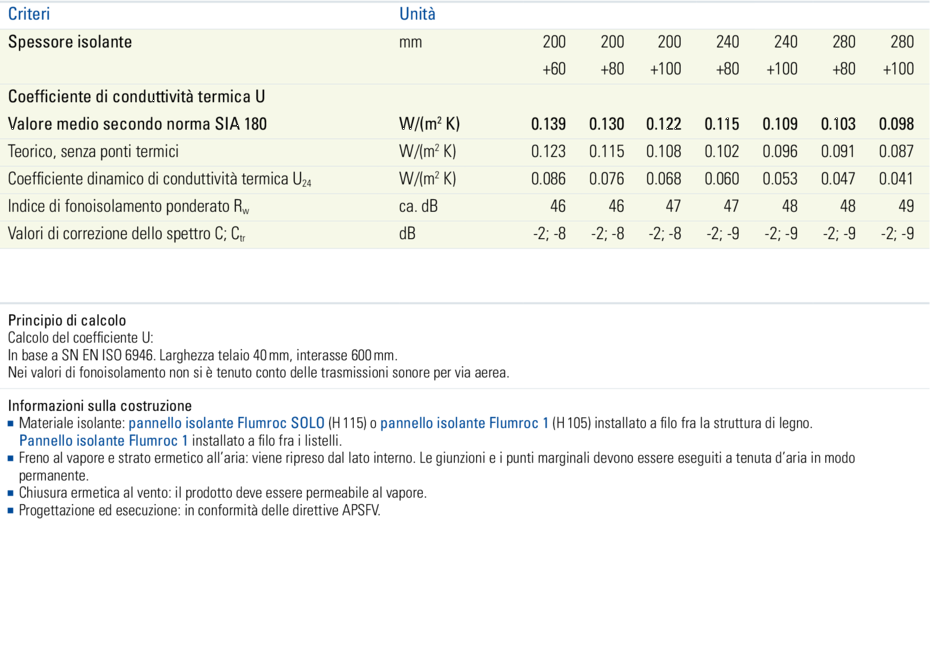The height and width of the screenshot is (670, 934).
Task: Click the +60 thickness value
Action: coord(553,69)
